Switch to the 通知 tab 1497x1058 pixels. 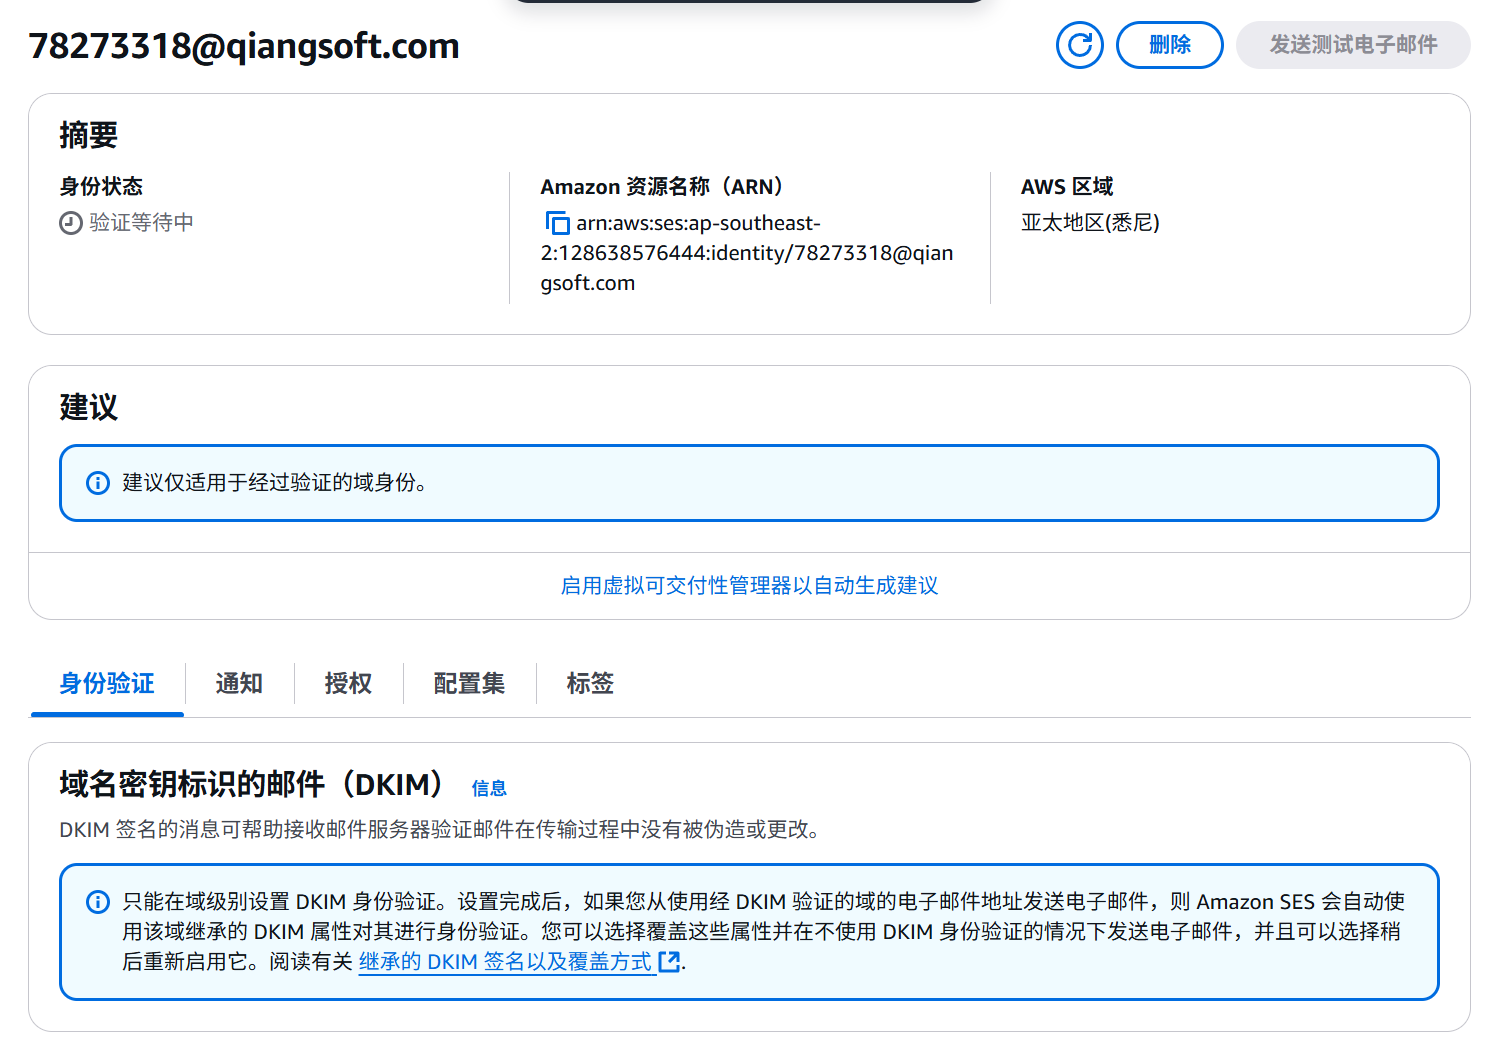click(x=239, y=684)
